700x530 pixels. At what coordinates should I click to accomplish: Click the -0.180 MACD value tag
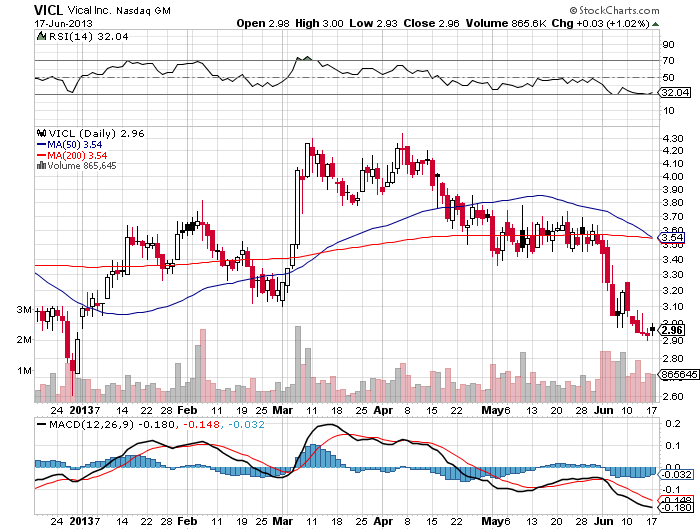[x=677, y=508]
